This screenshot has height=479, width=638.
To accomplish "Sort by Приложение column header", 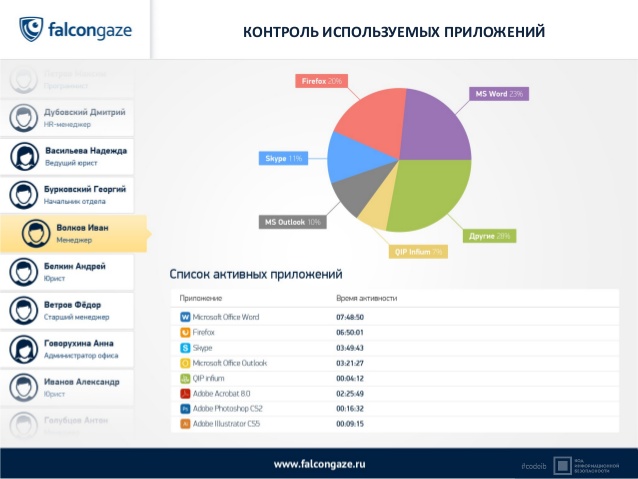I will 201,298.
